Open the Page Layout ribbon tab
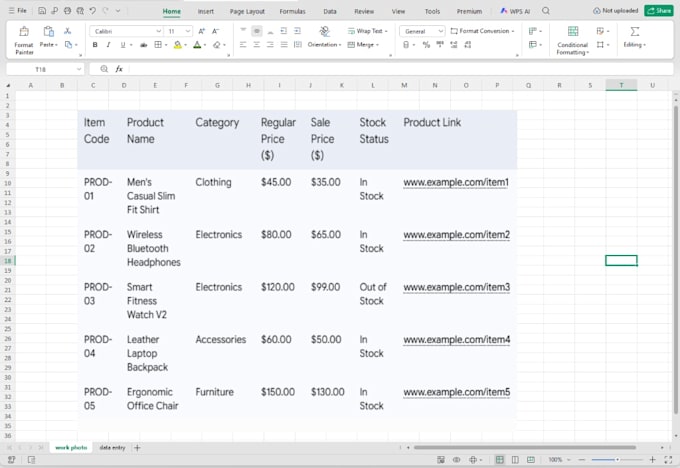 coord(247,12)
